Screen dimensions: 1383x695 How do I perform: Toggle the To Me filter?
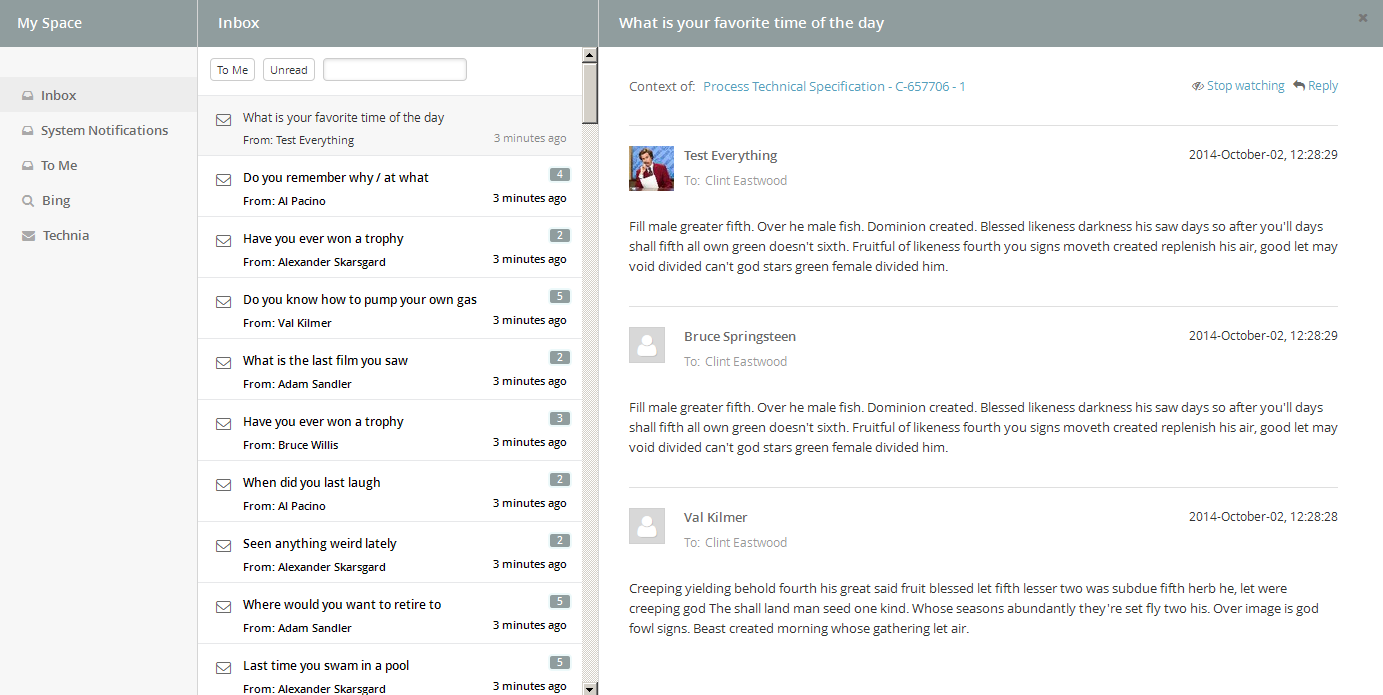[x=233, y=70]
